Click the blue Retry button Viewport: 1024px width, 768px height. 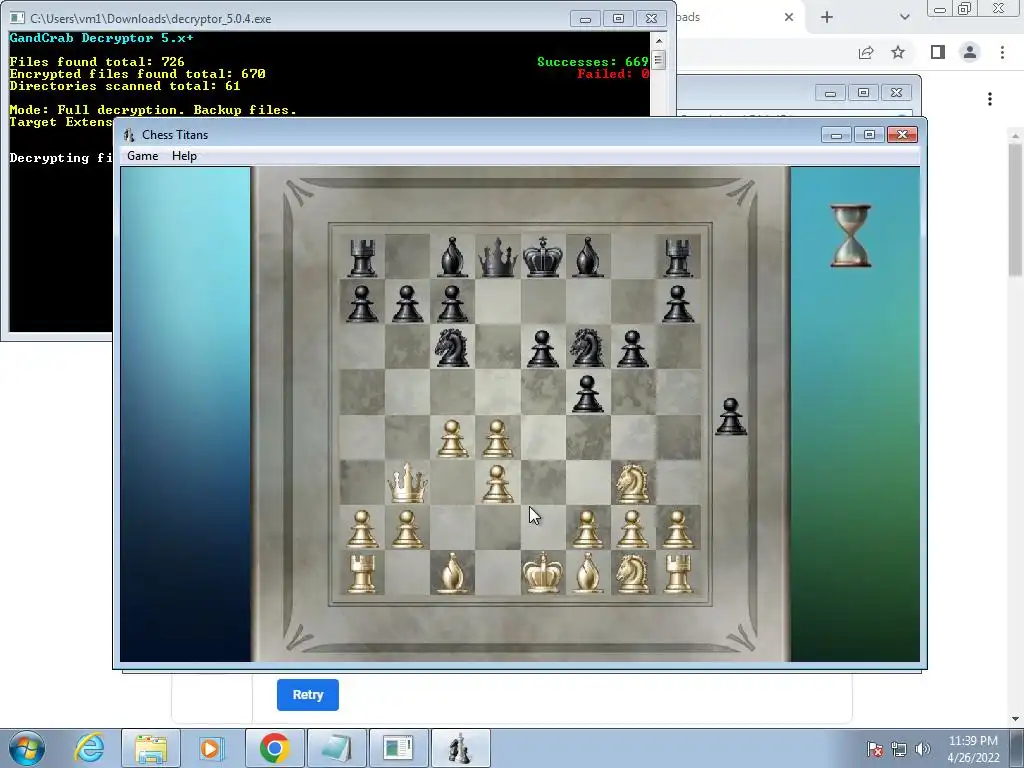pyautogui.click(x=308, y=695)
